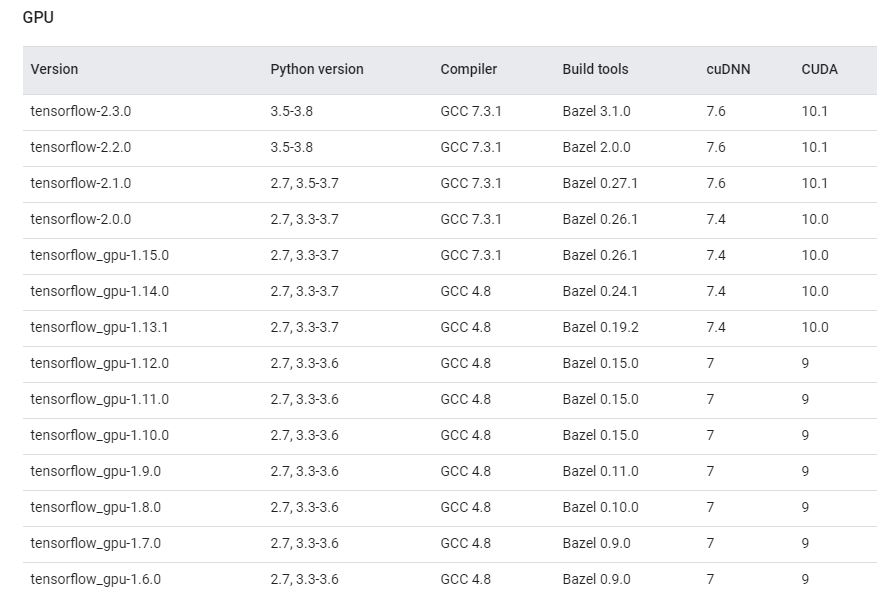This screenshot has width=880, height=592.
Task: Click Bazel 0.26.1 in tensorflow_gpu-1.15.0 row
Action: [601, 255]
